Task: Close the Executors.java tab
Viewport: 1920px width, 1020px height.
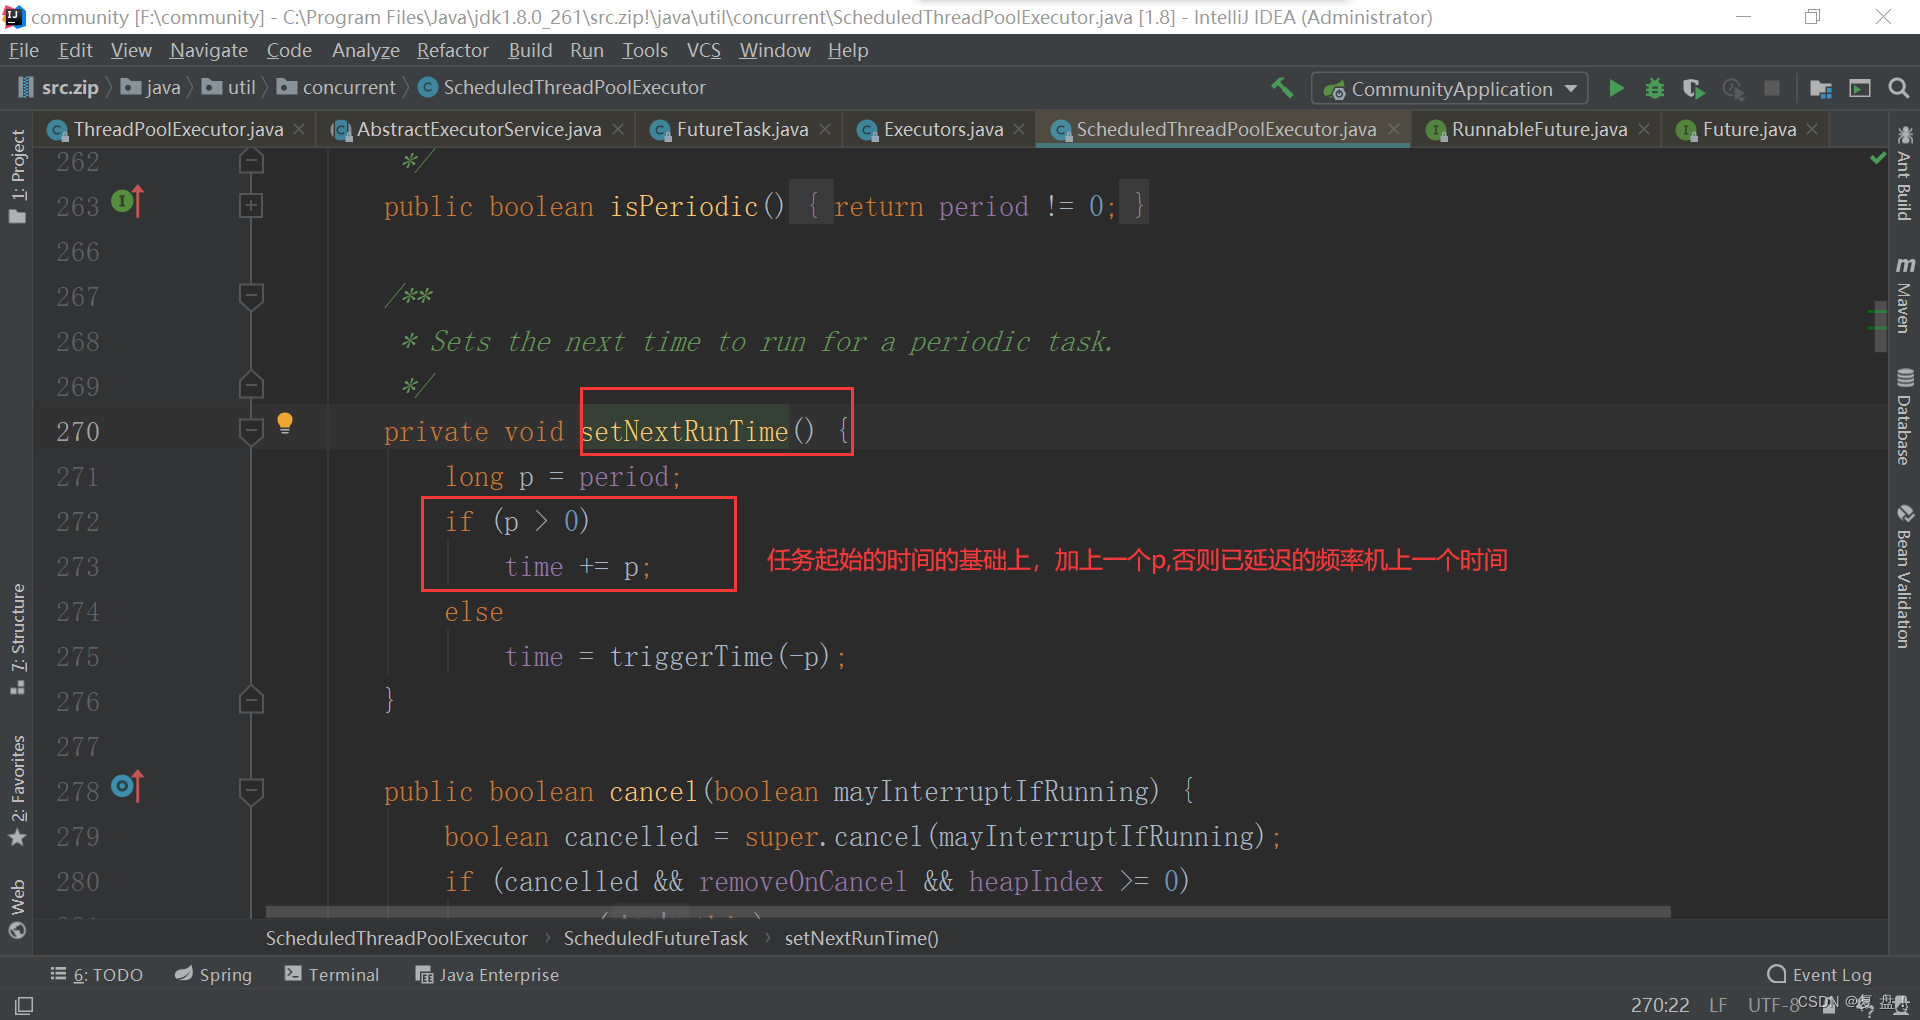Action: 1019,129
